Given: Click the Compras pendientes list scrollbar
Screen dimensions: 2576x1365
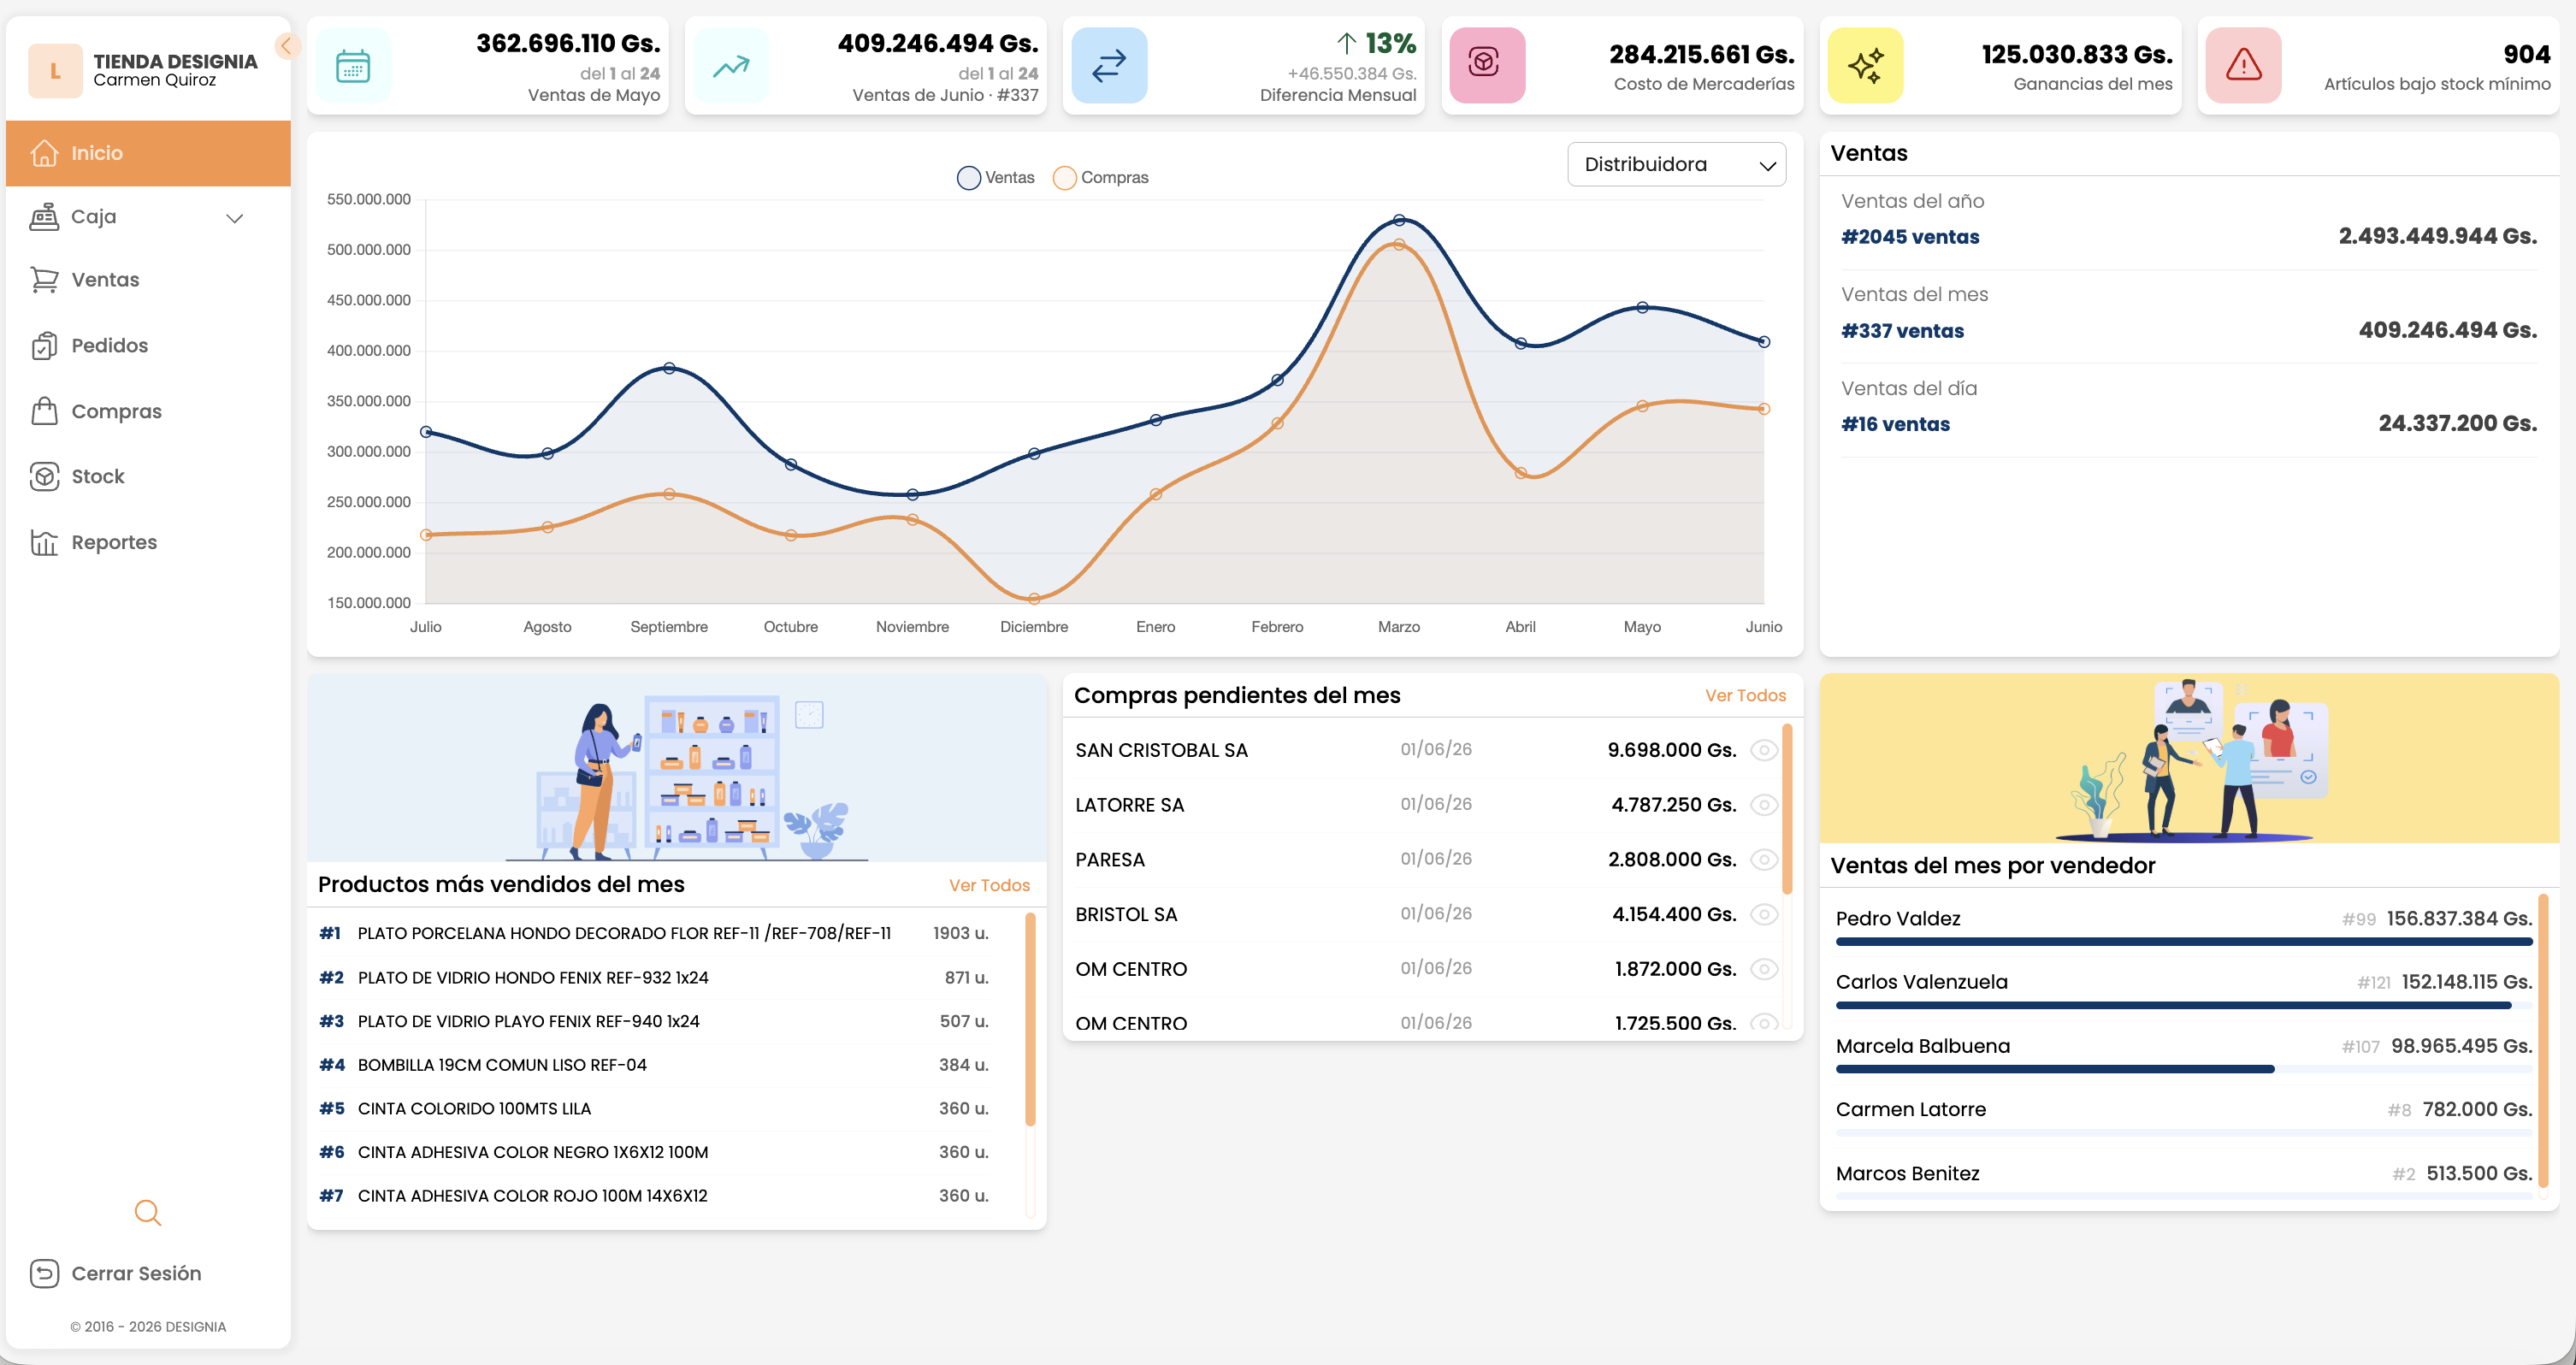Looking at the screenshot, I should (1787, 810).
